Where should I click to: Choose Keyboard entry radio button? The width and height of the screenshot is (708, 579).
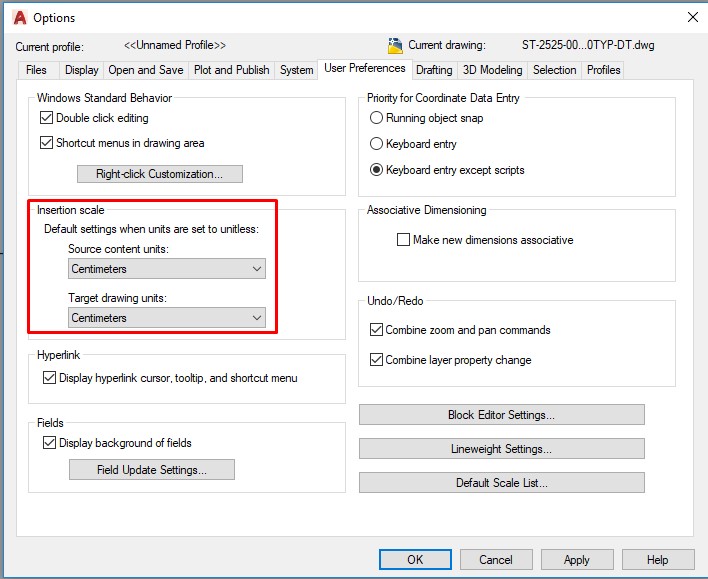(x=377, y=144)
